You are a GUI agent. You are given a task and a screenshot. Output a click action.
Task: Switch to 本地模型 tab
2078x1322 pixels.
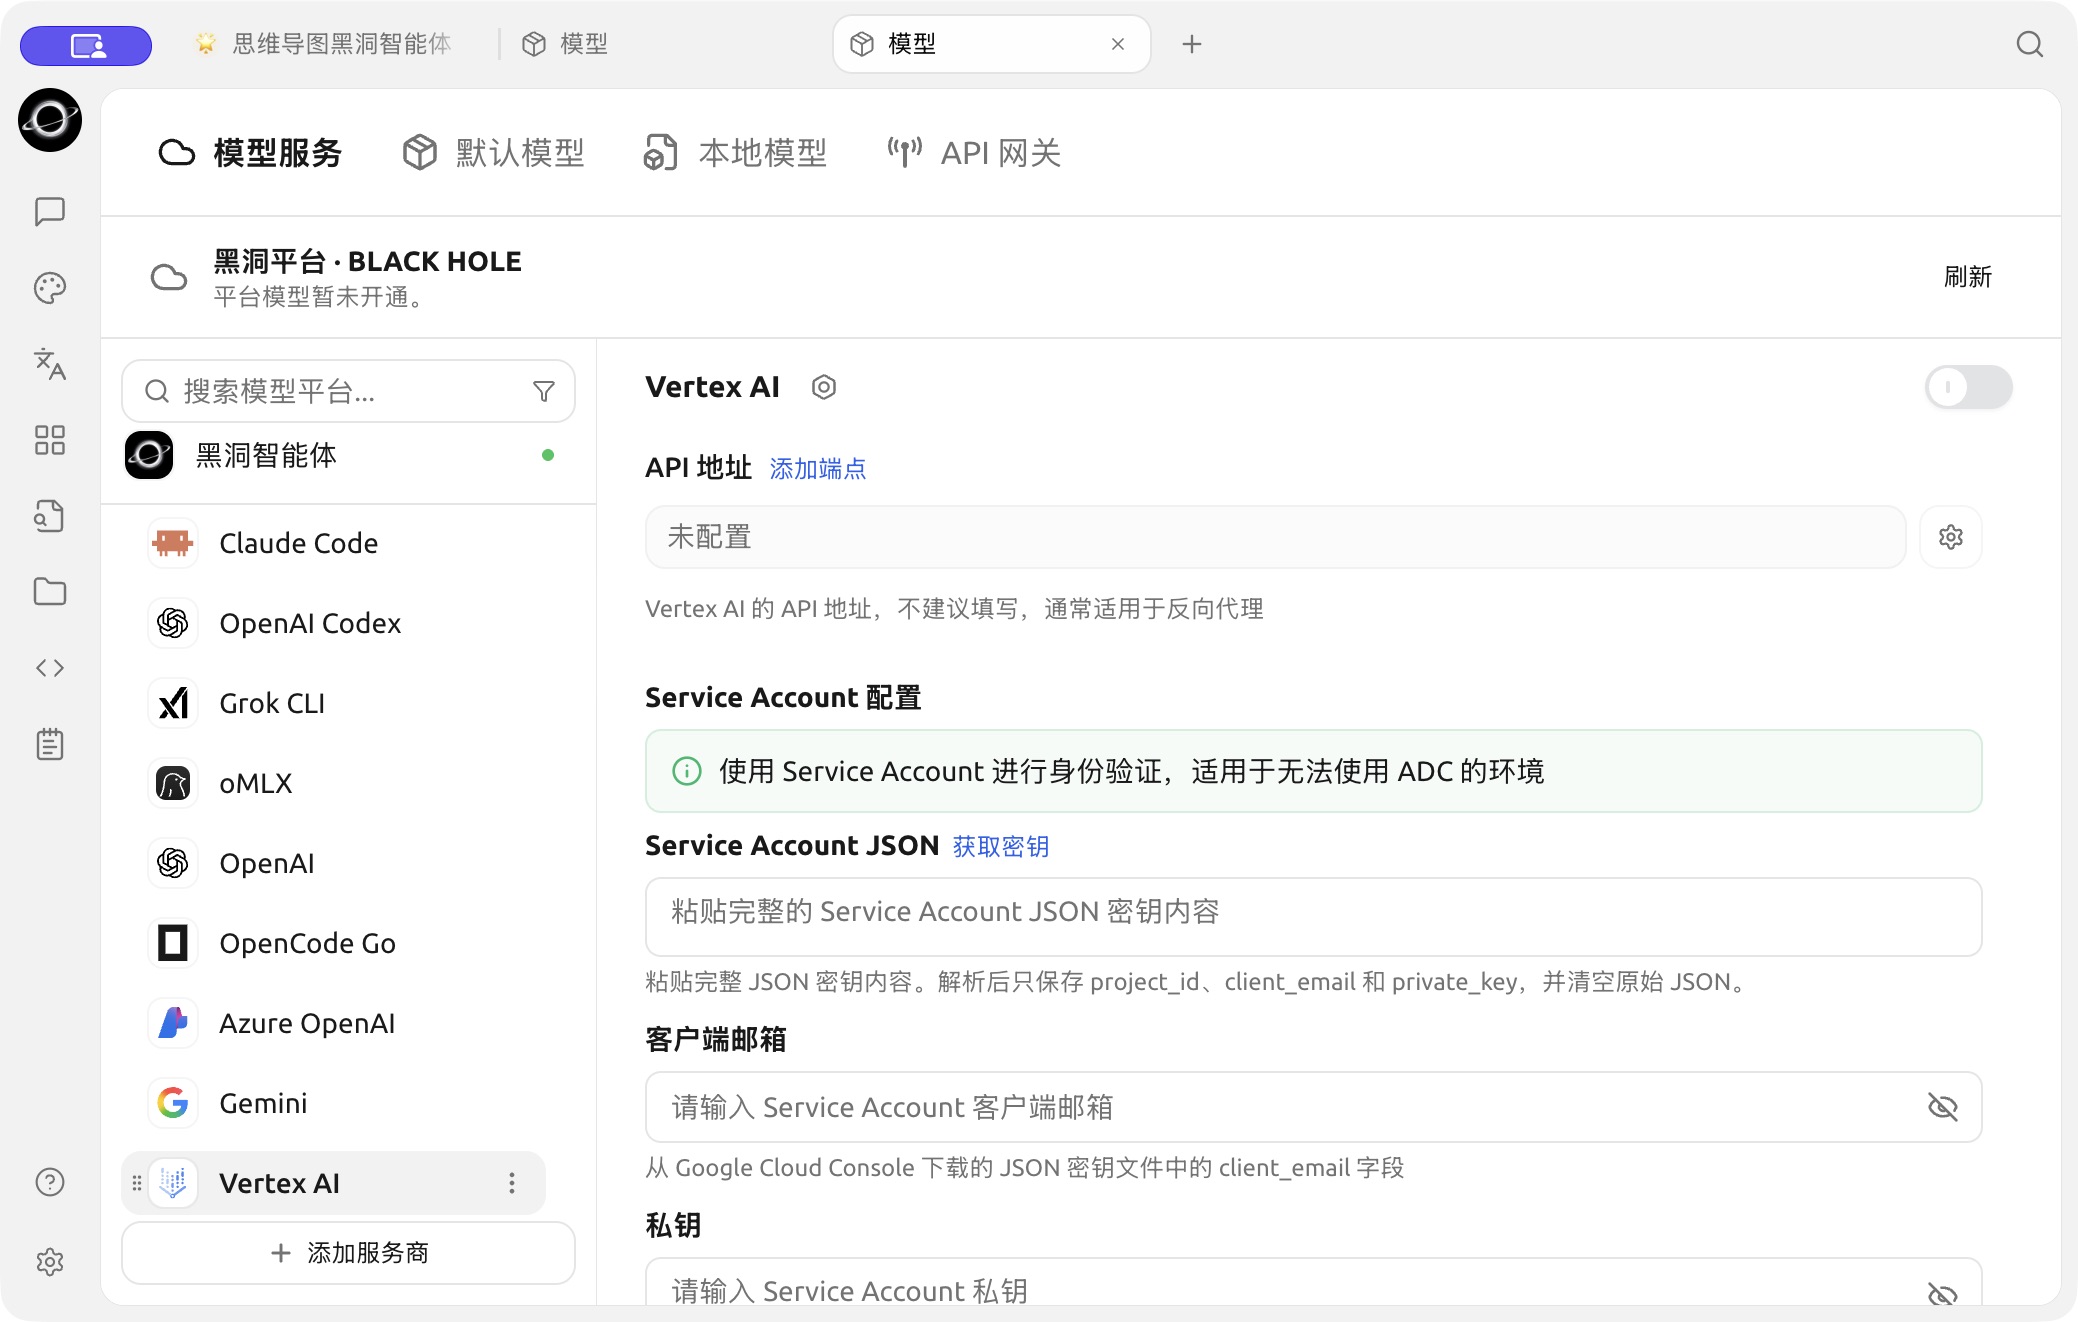736,153
